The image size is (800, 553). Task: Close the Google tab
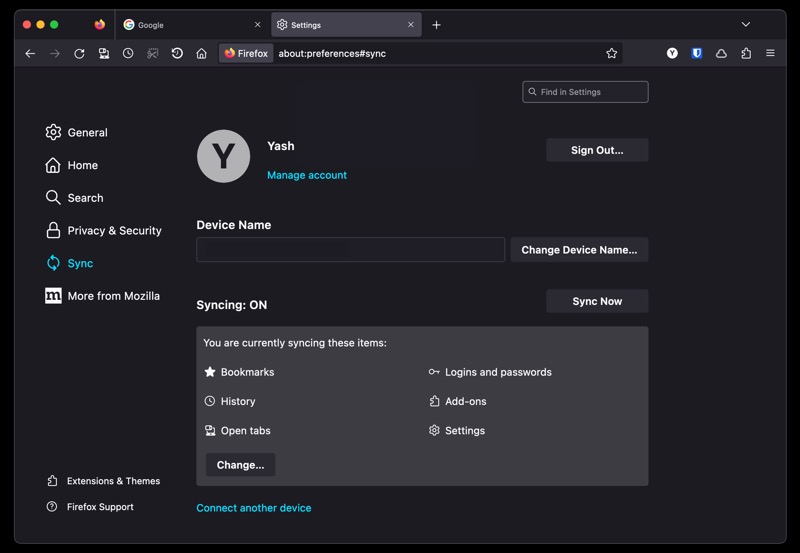pyautogui.click(x=257, y=24)
